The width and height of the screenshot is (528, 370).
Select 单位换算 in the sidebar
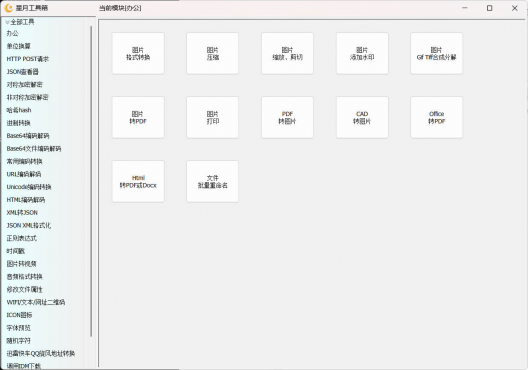point(19,46)
